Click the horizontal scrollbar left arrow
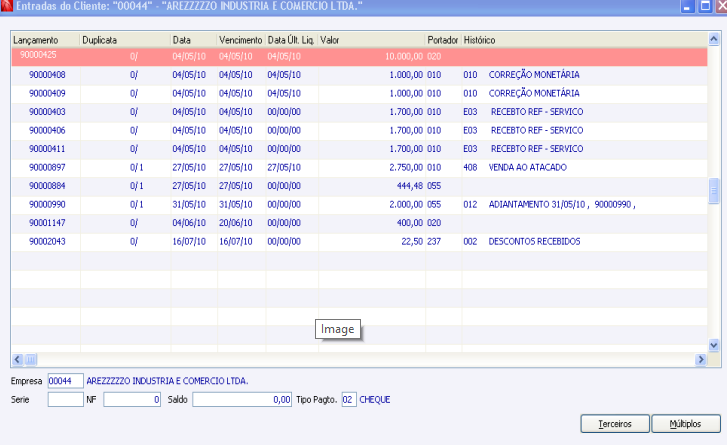The image size is (727, 445). [18, 359]
